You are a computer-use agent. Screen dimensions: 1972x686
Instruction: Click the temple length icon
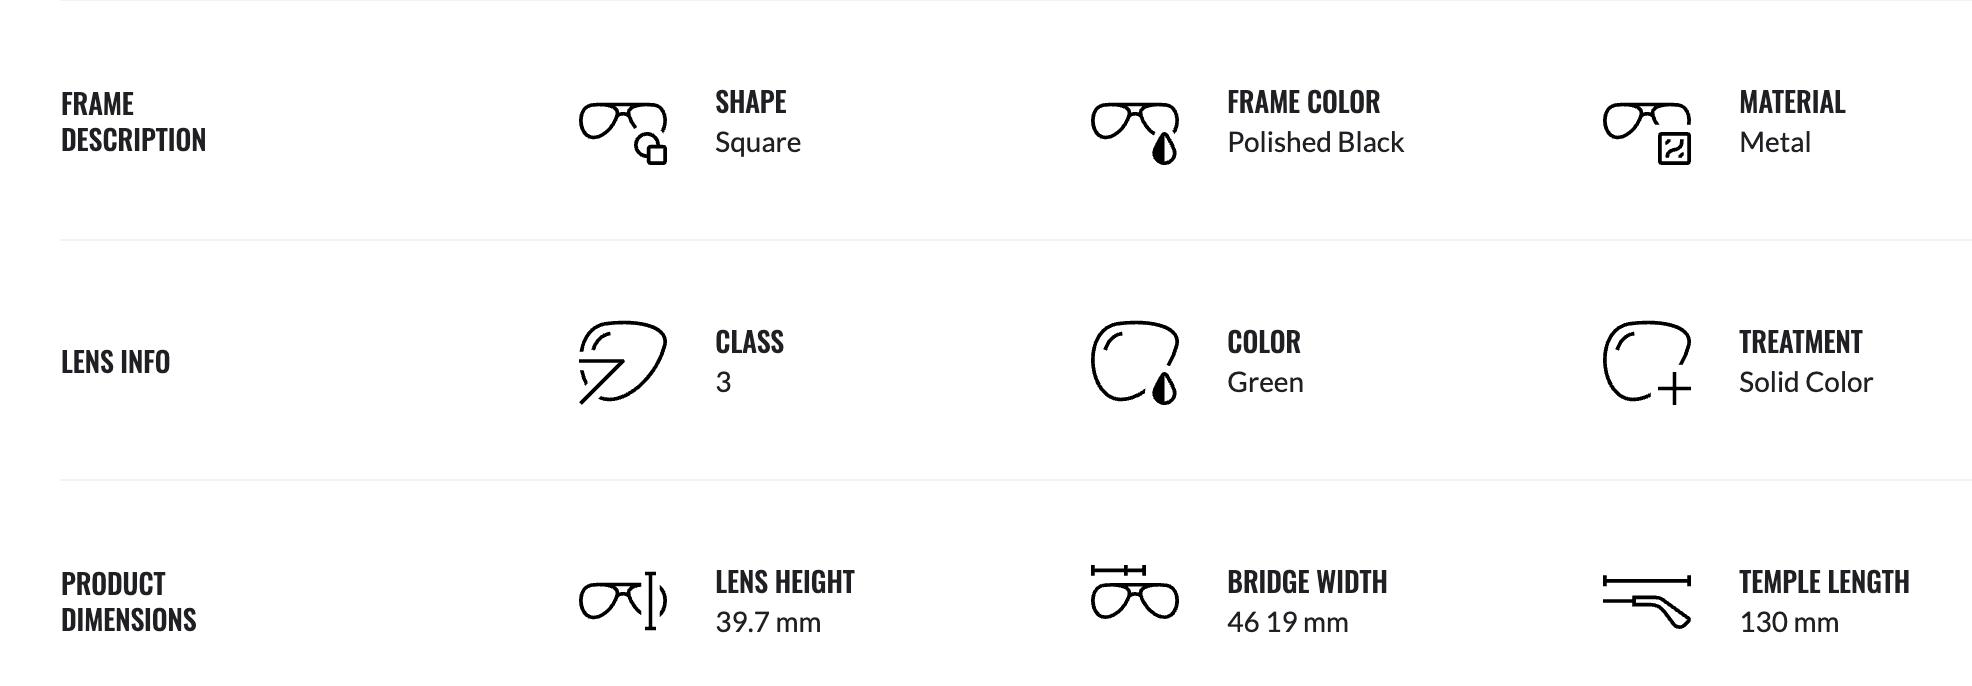[1647, 601]
